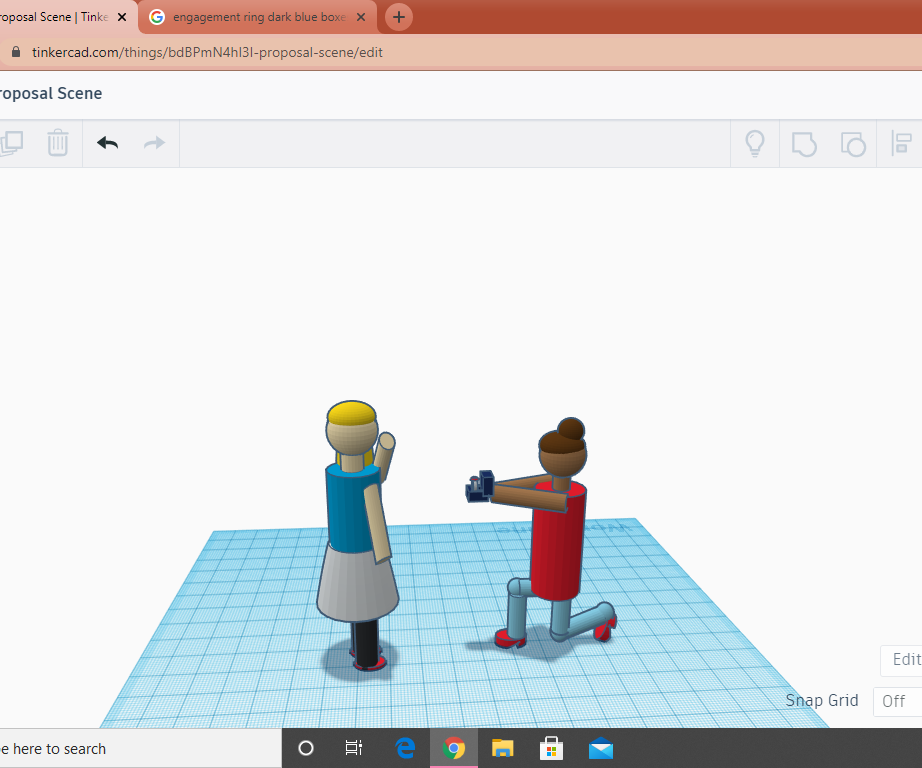922x768 pixels.
Task: Open Chrome from the taskbar
Action: pyautogui.click(x=453, y=747)
